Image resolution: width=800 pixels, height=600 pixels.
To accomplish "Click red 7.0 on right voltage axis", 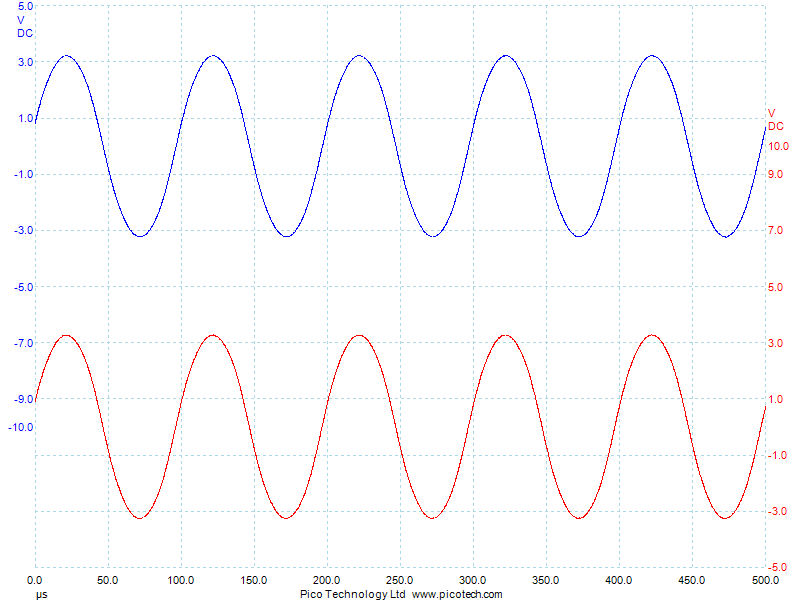I will tap(776, 231).
